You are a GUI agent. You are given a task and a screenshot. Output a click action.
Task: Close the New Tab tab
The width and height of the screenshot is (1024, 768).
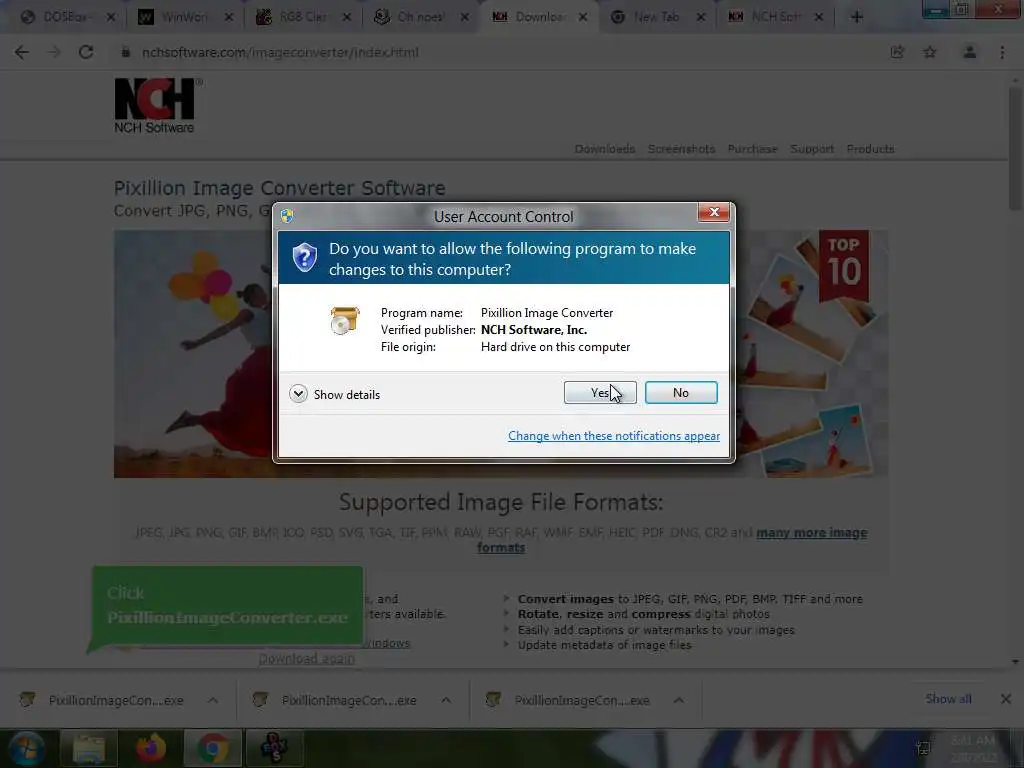coord(701,17)
